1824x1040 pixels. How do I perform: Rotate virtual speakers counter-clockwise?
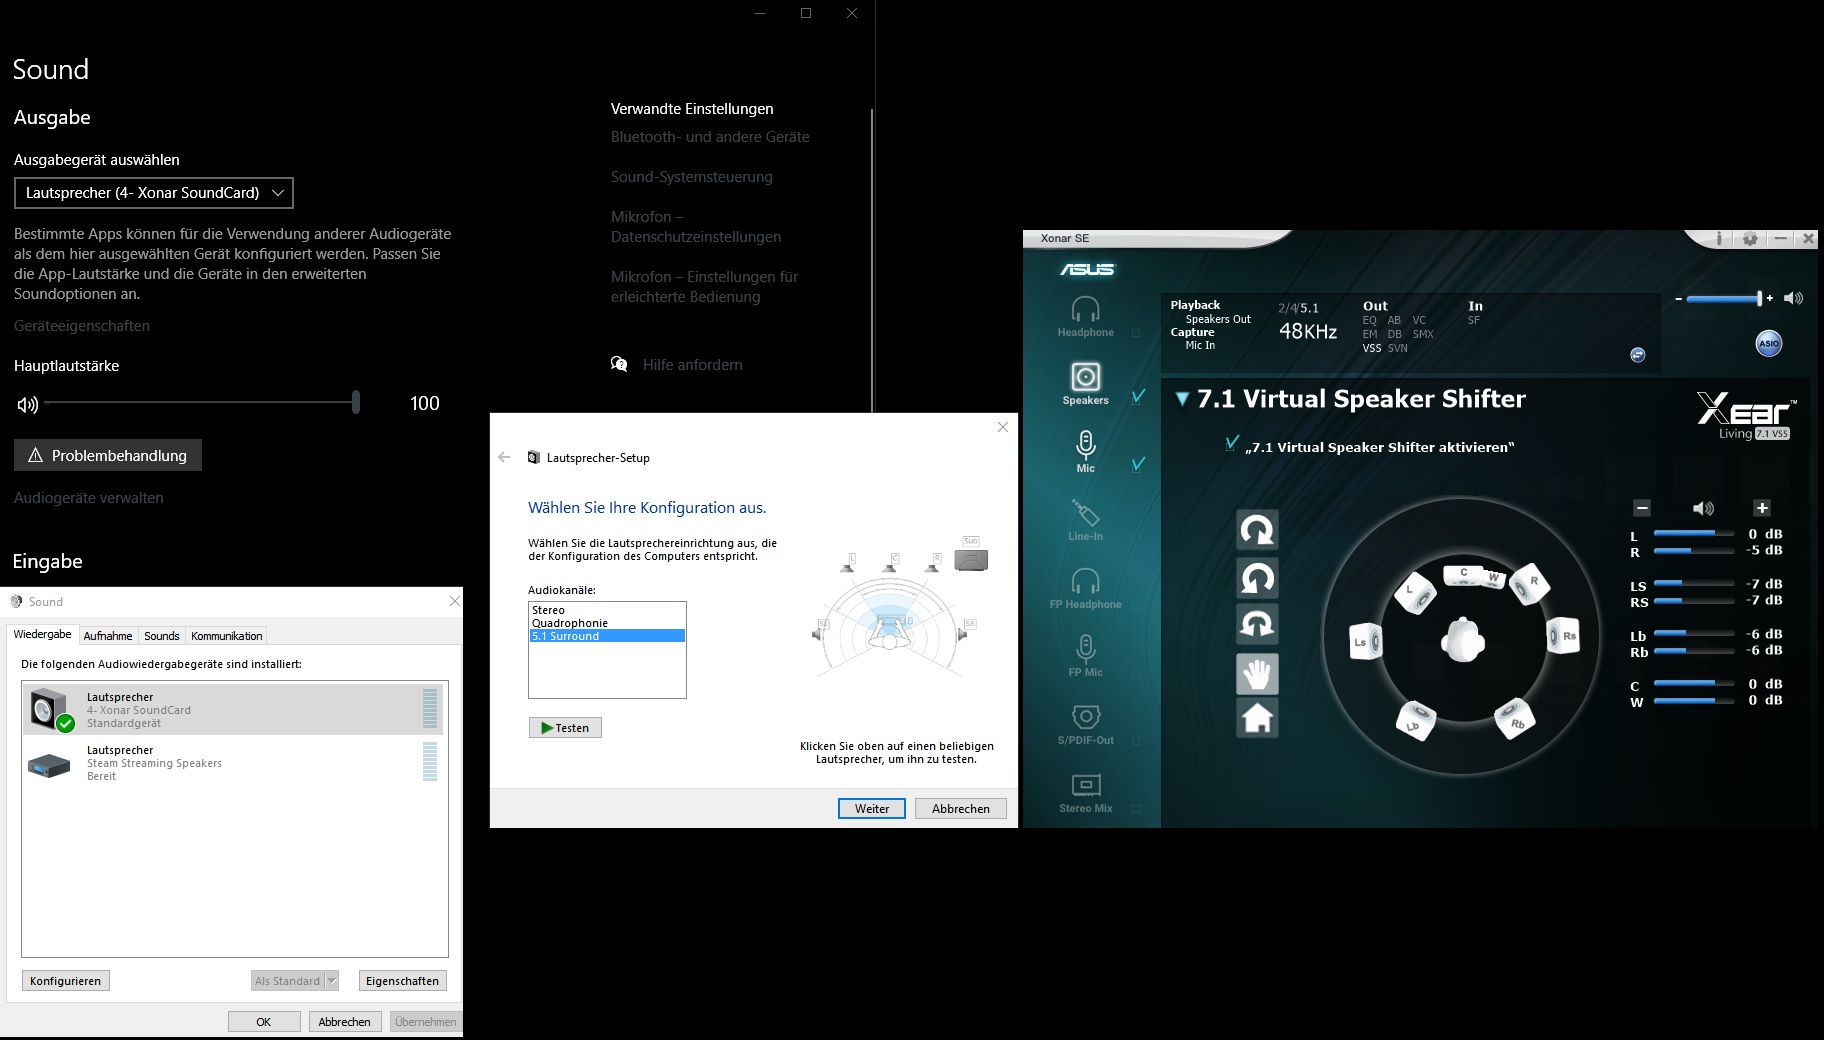(1257, 577)
